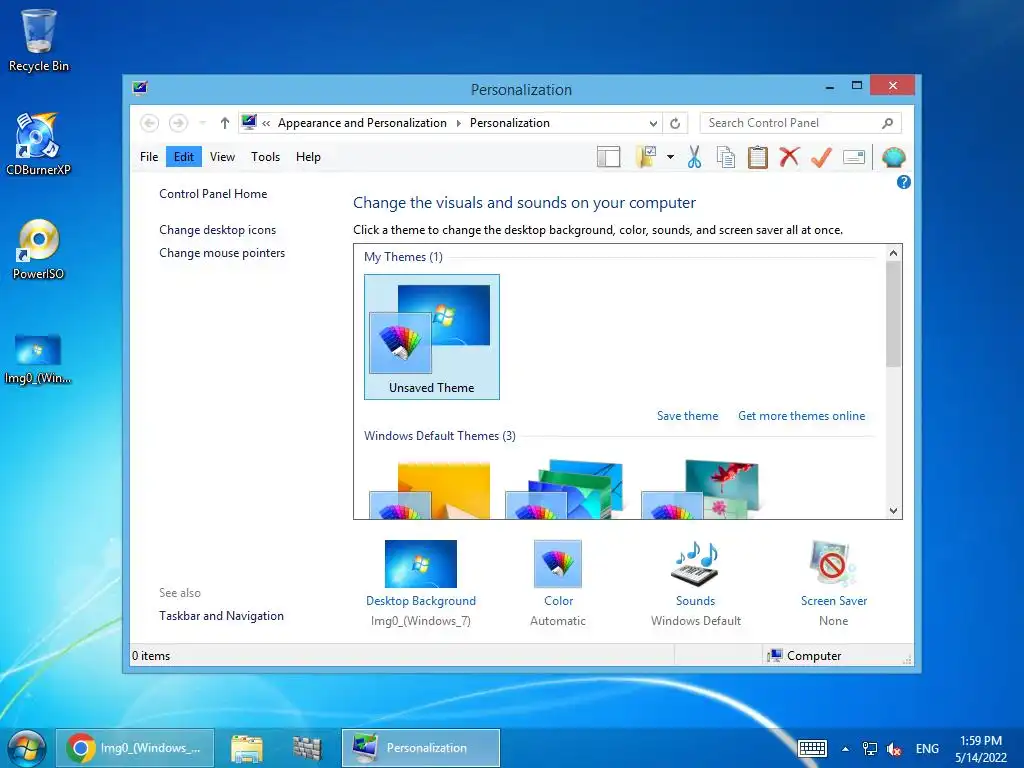Click the Copy toolbar icon
This screenshot has height=768, width=1024.
[726, 157]
